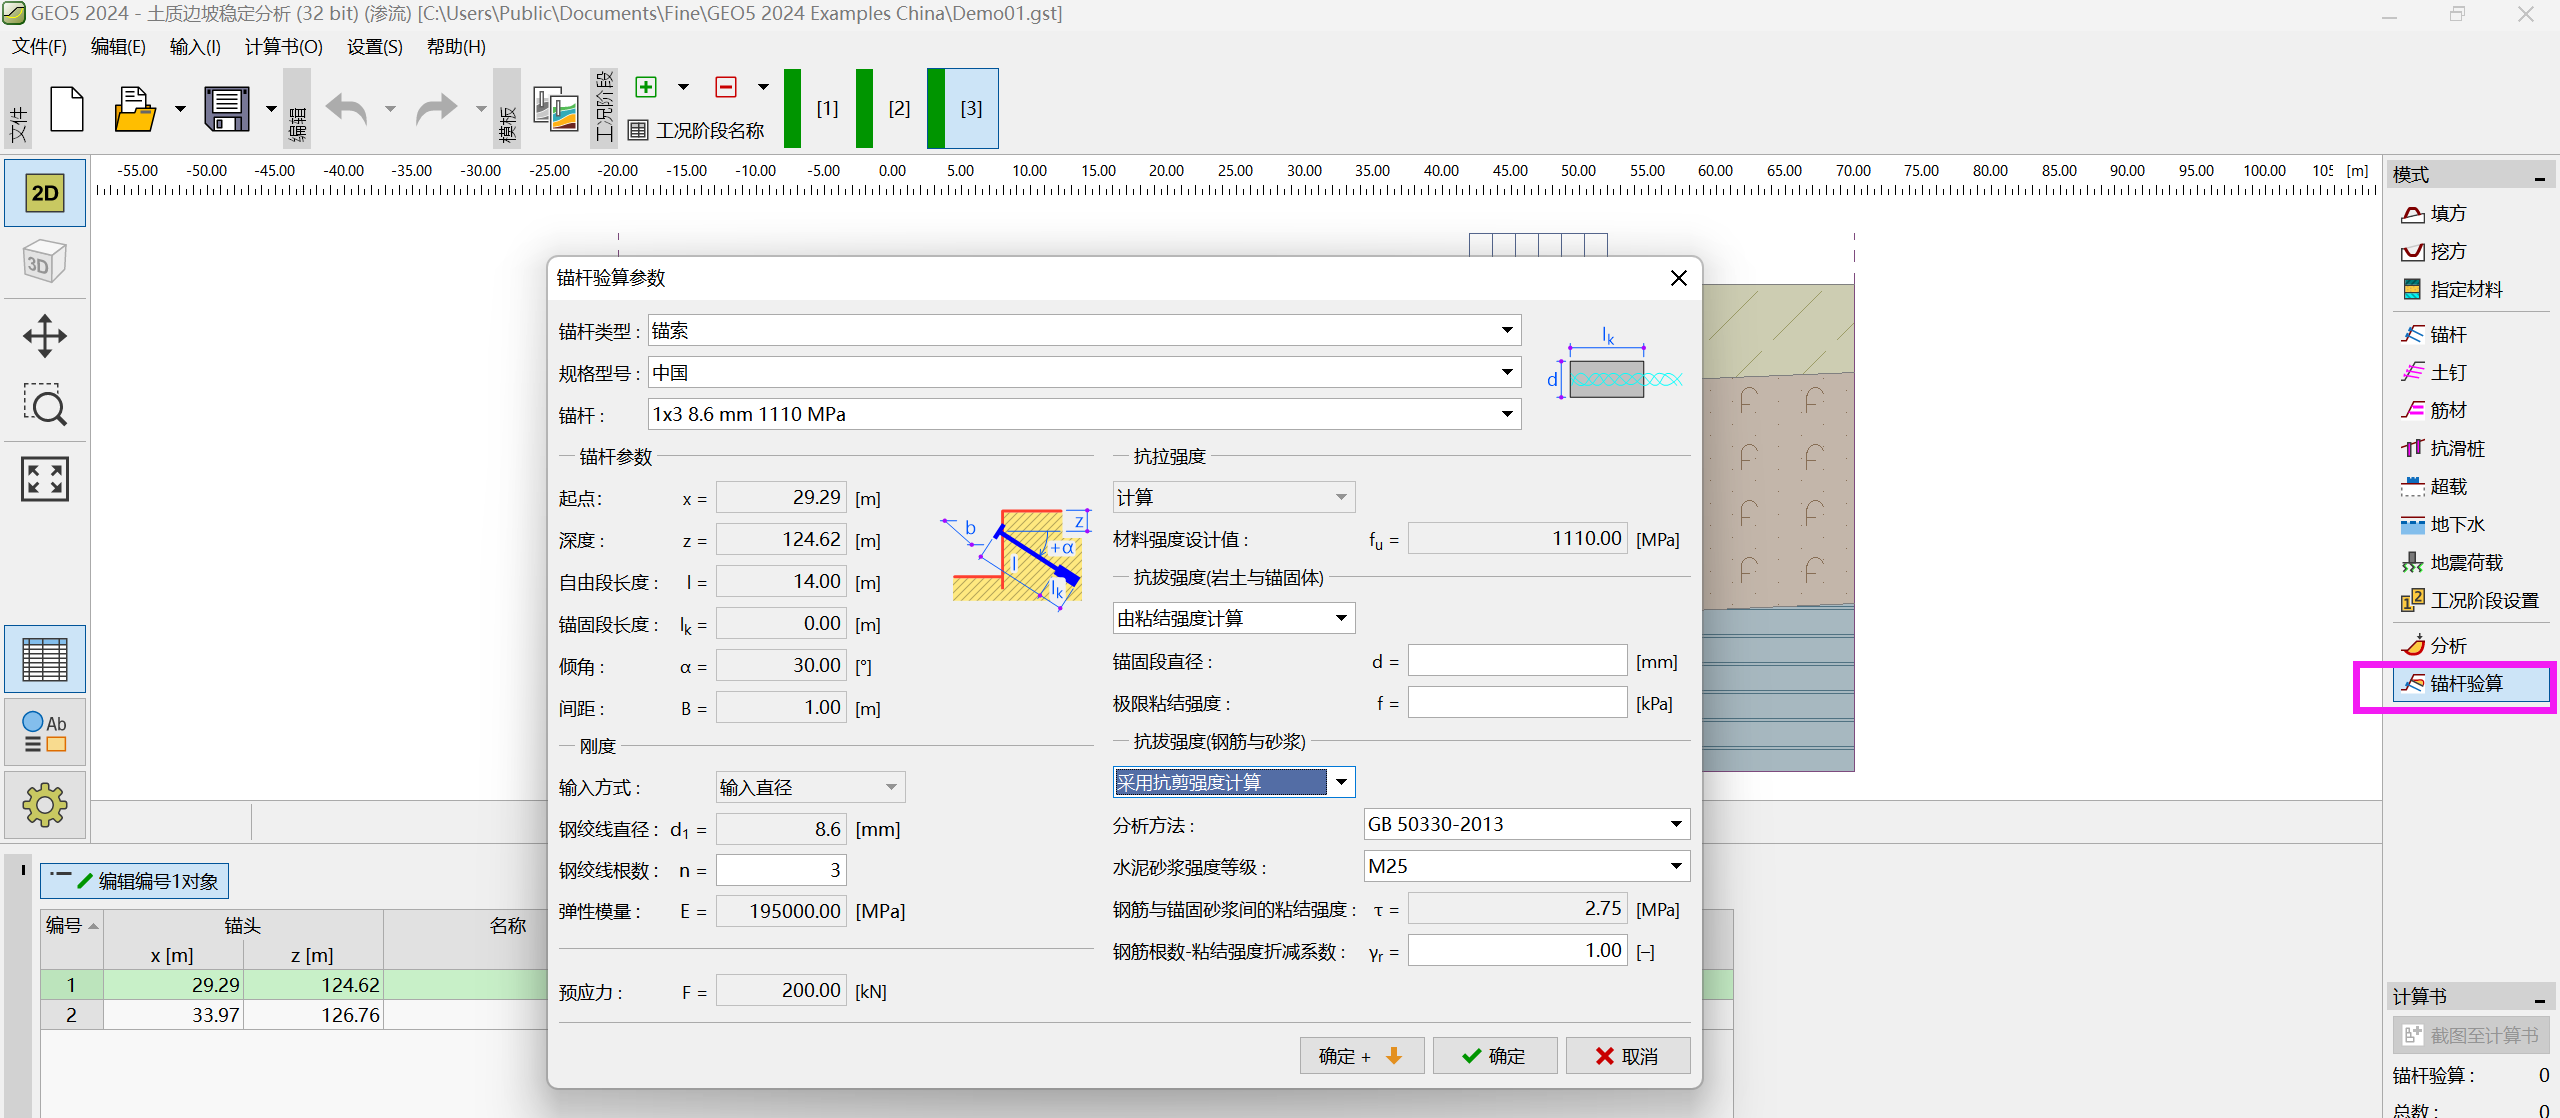2560x1118 pixels.
Task: Switch to construction stage [3]
Action: click(x=962, y=108)
